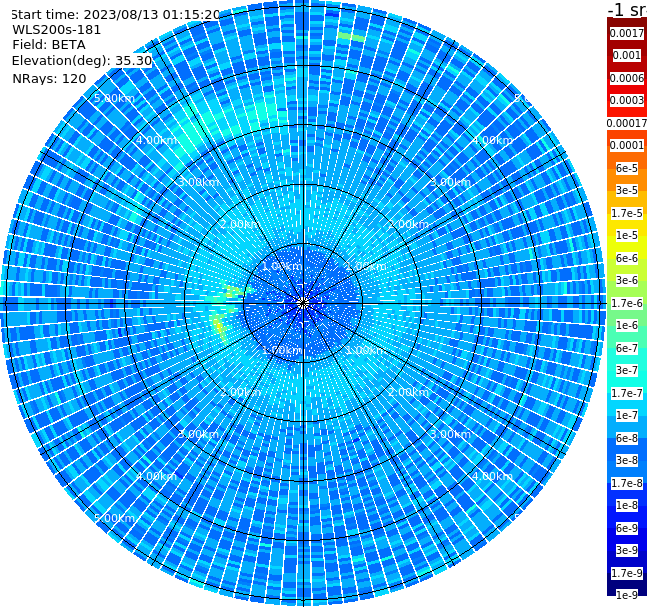The width and height of the screenshot is (647, 607).
Task: Click the 1e-8 colorbar tick label
Action: coord(627,505)
